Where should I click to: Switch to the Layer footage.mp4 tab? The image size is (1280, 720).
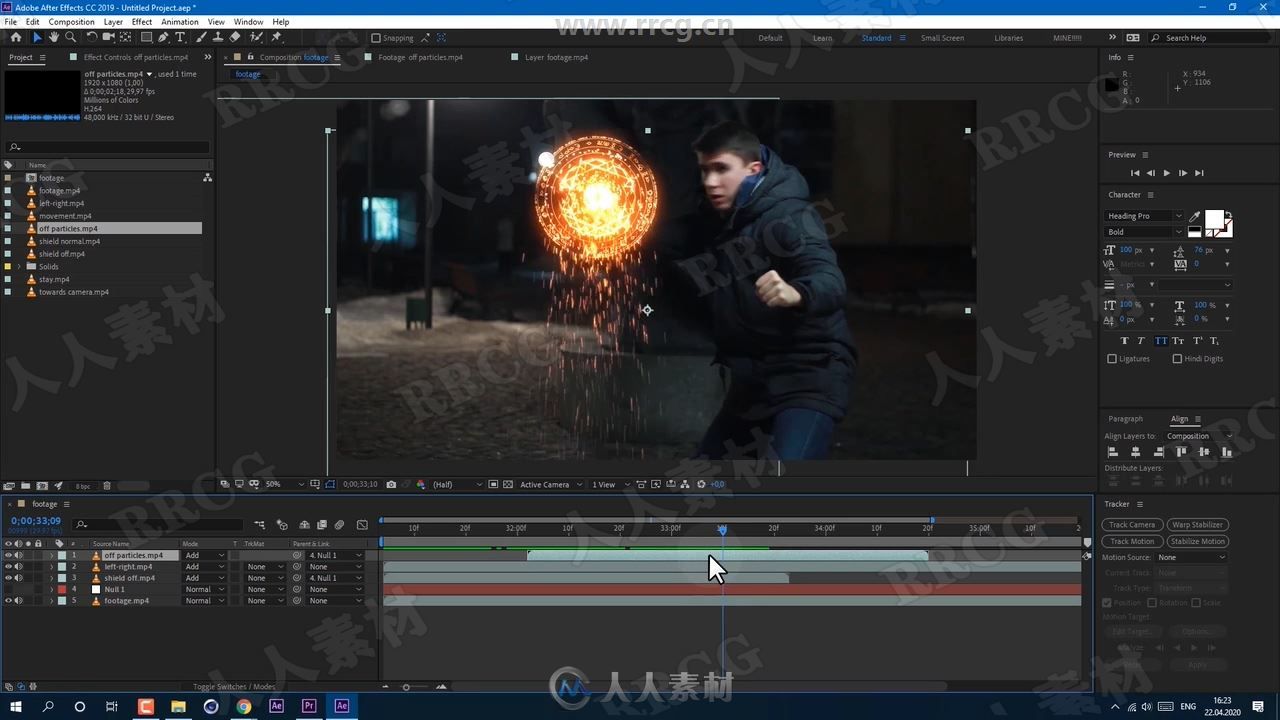tap(556, 58)
